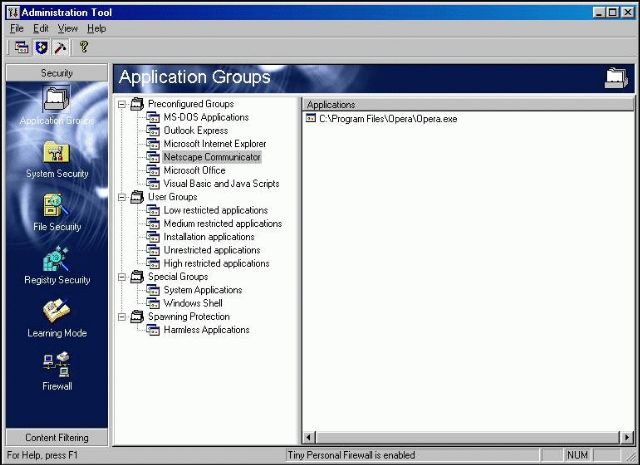This screenshot has height=465, width=640.
Task: Click the horizontal scrollbar track in Applications pane
Action: pos(468,438)
